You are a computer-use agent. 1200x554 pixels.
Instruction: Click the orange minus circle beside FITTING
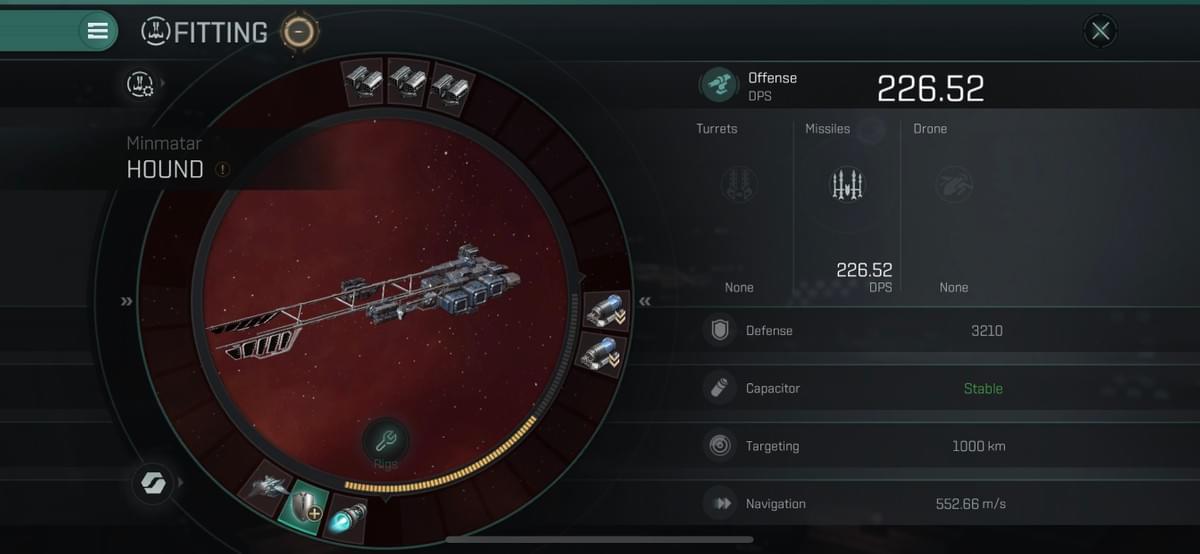(x=298, y=32)
